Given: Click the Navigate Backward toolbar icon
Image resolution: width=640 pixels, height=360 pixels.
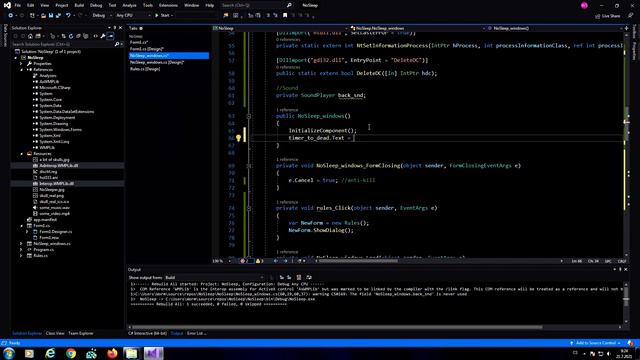Looking at the screenshot, I should 10,15.
